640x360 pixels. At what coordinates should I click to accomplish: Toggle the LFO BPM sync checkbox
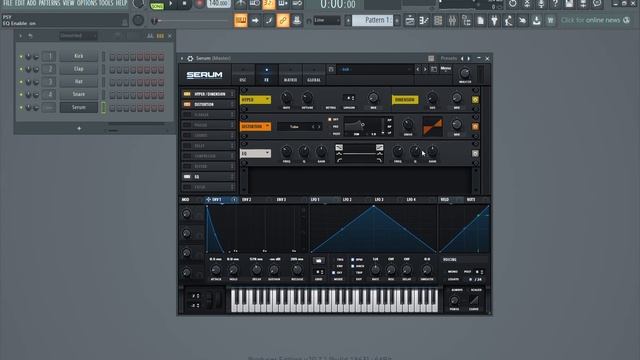[x=353, y=260]
